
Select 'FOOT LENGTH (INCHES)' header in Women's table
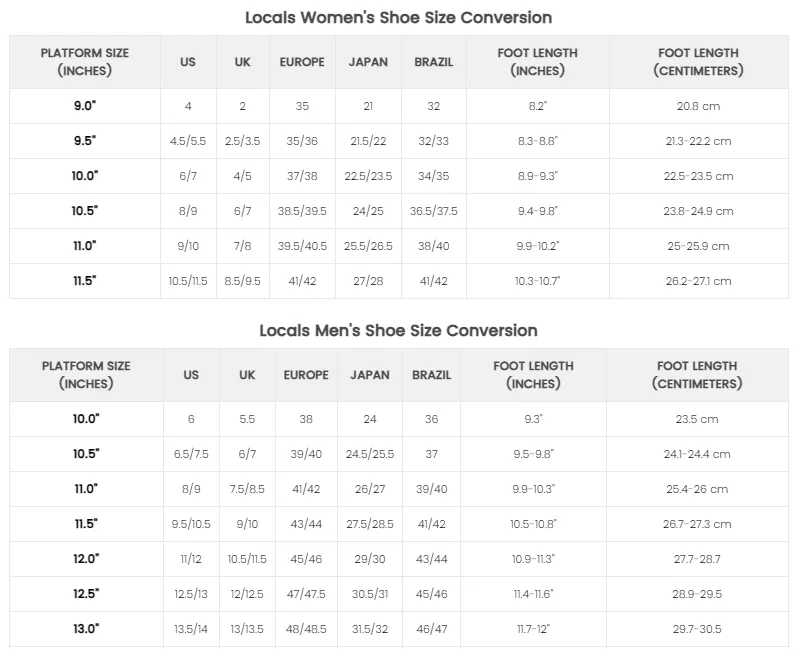pyautogui.click(x=538, y=62)
